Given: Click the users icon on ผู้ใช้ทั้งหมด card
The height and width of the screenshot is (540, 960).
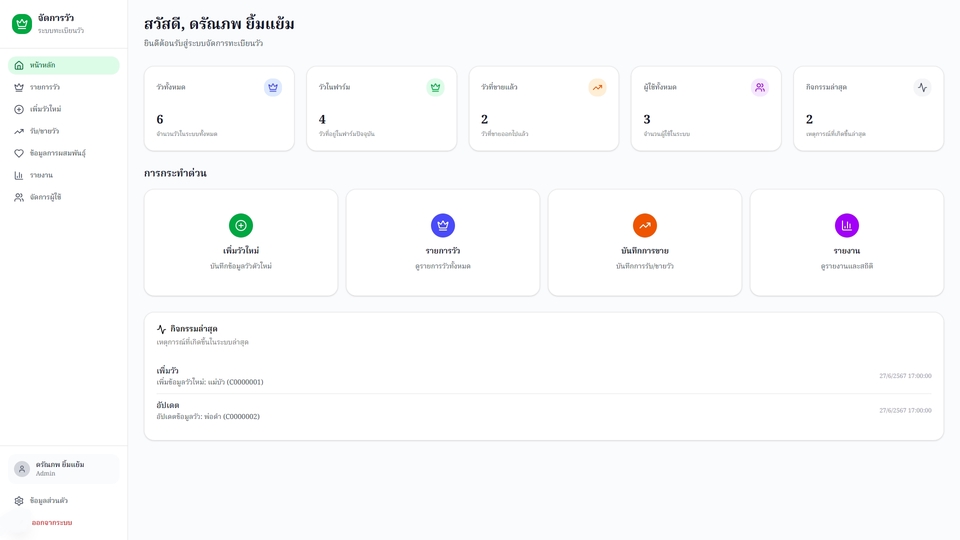Looking at the screenshot, I should coord(760,87).
